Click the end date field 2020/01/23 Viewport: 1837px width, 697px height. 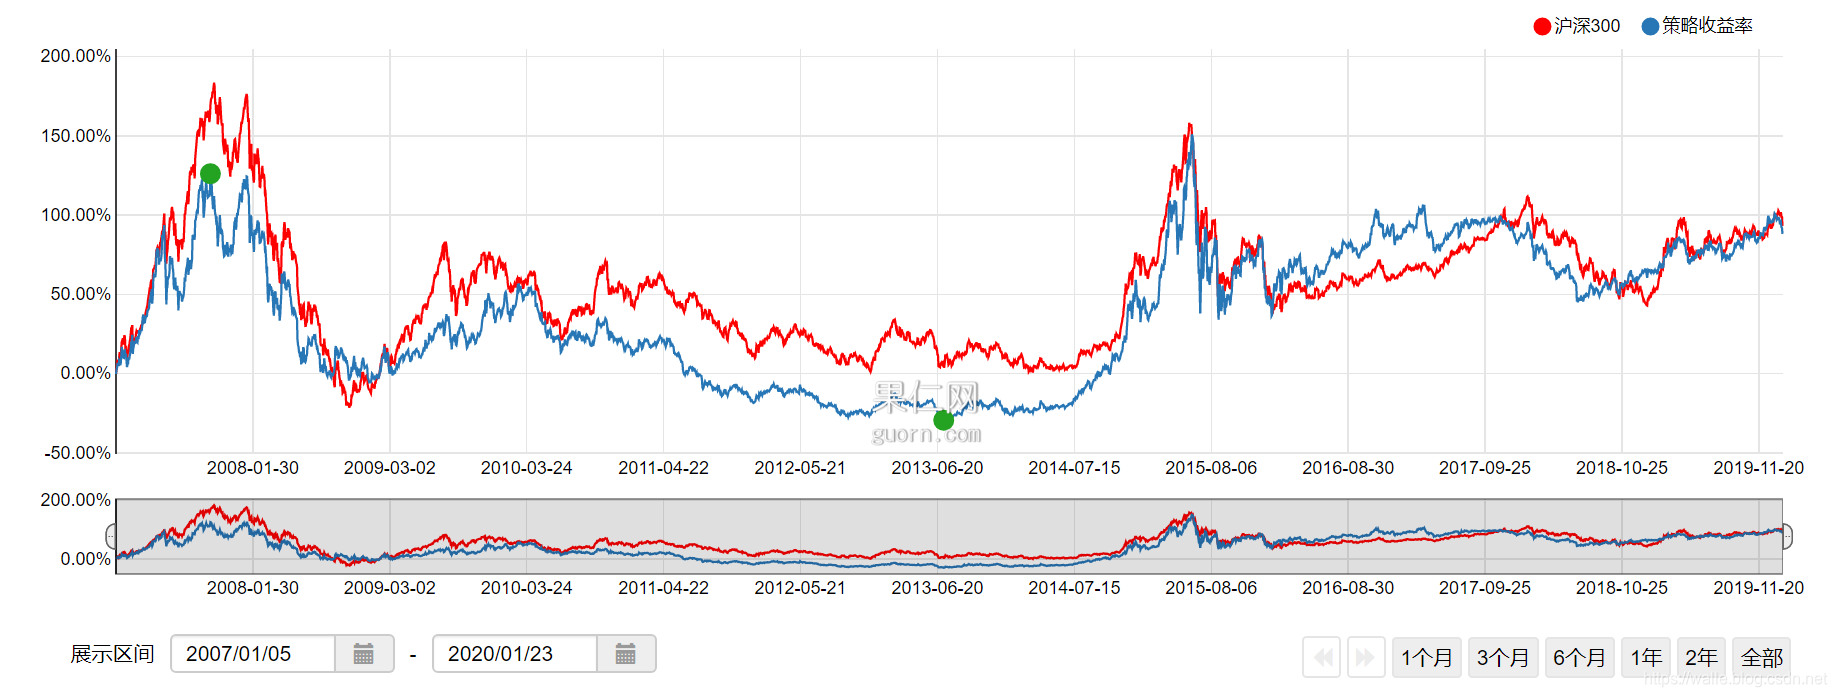[515, 654]
